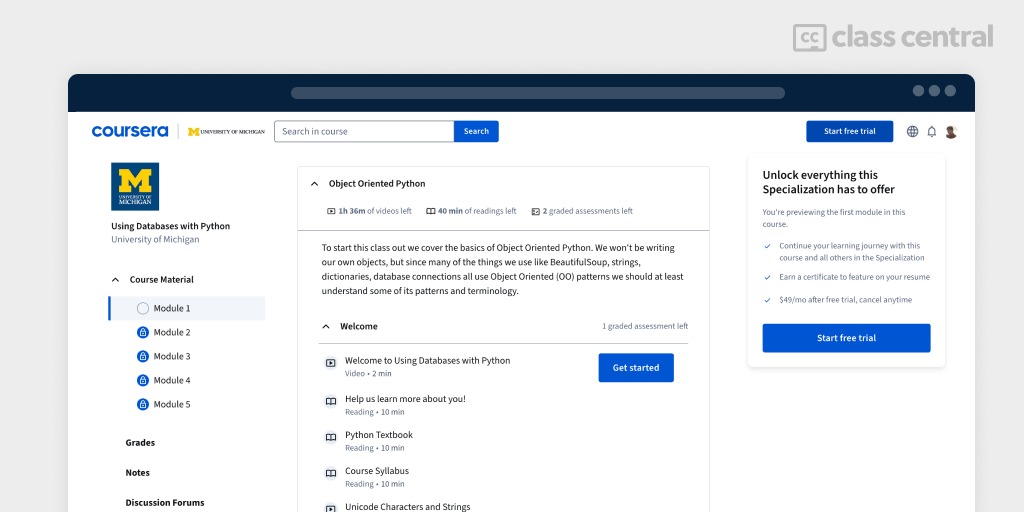Click the header Start free trial button
1024x512 pixels.
(849, 131)
